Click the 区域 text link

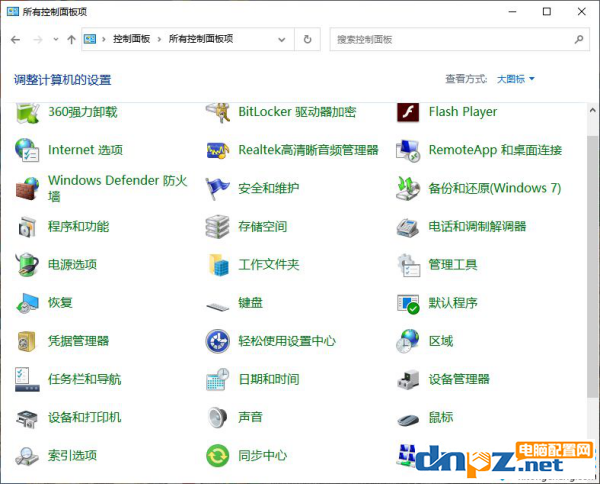point(441,341)
